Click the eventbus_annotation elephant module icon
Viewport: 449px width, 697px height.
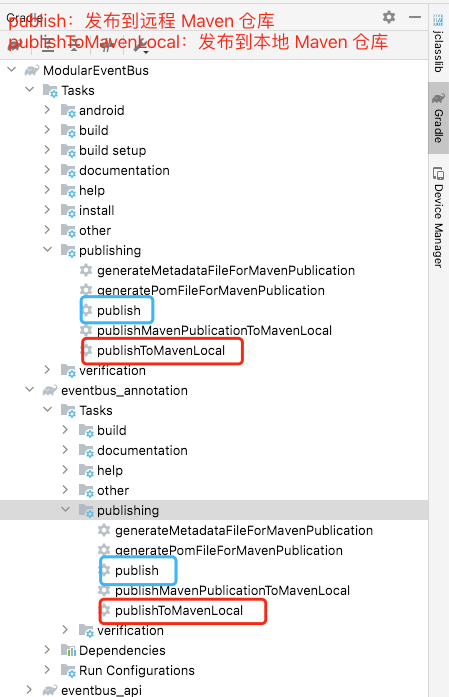pos(50,390)
